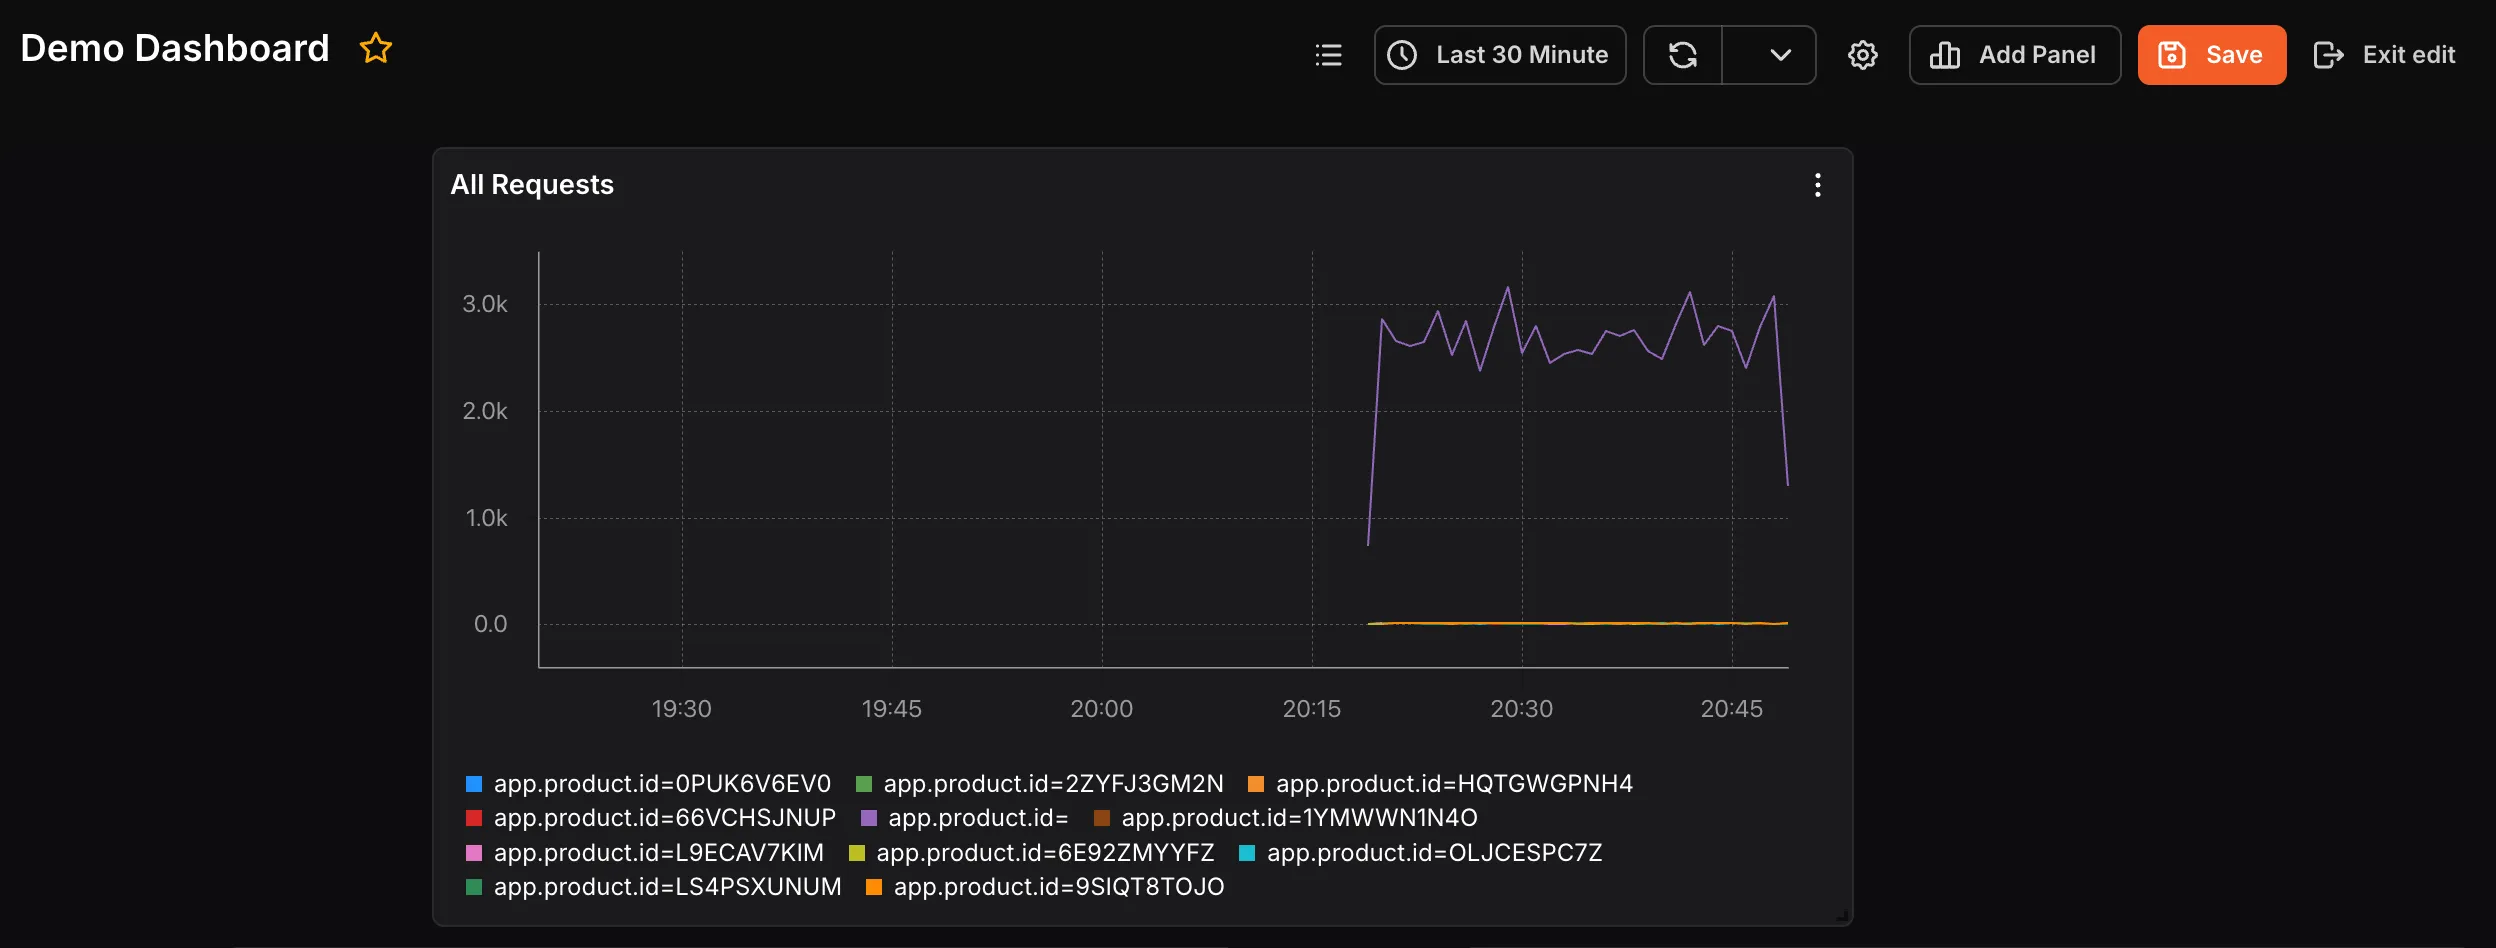Open the dashboard settings gear icon

1862,55
